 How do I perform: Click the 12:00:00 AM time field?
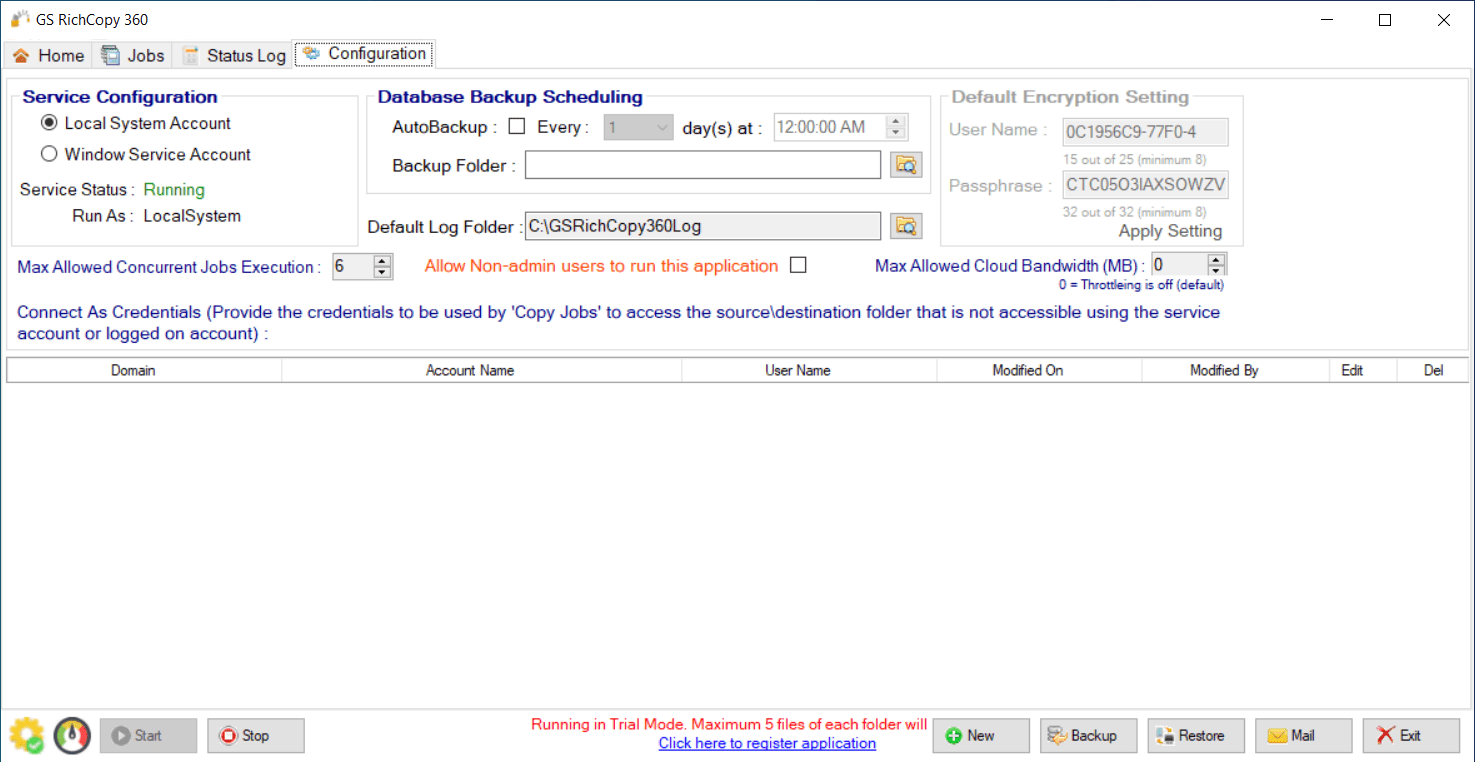click(x=830, y=128)
